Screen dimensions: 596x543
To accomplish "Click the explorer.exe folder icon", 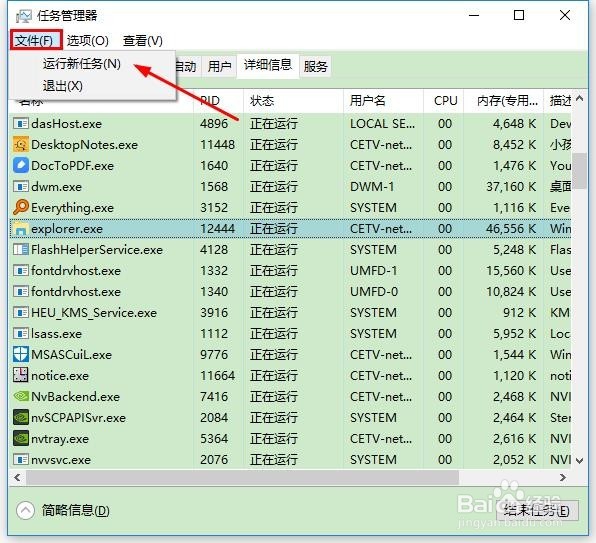I will coord(21,229).
